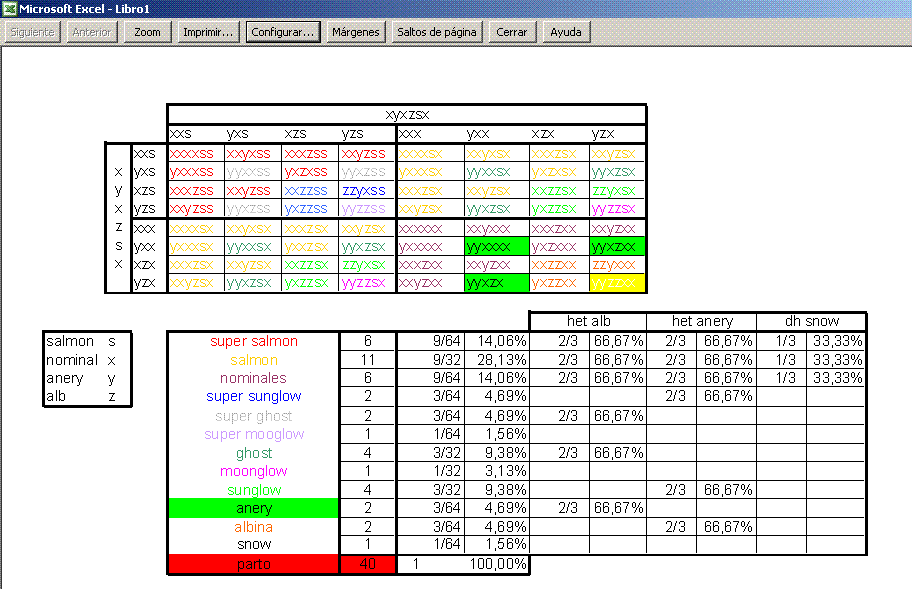Click the "super salmon" label in the table
912x589 pixels.
pyautogui.click(x=253, y=341)
